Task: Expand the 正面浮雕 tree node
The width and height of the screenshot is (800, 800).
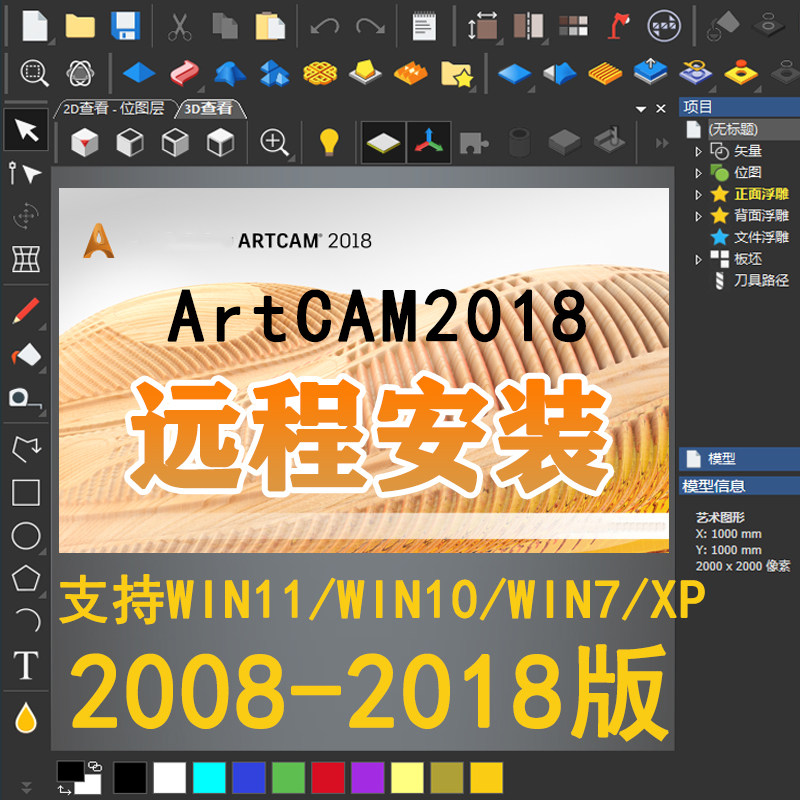Action: (x=698, y=194)
